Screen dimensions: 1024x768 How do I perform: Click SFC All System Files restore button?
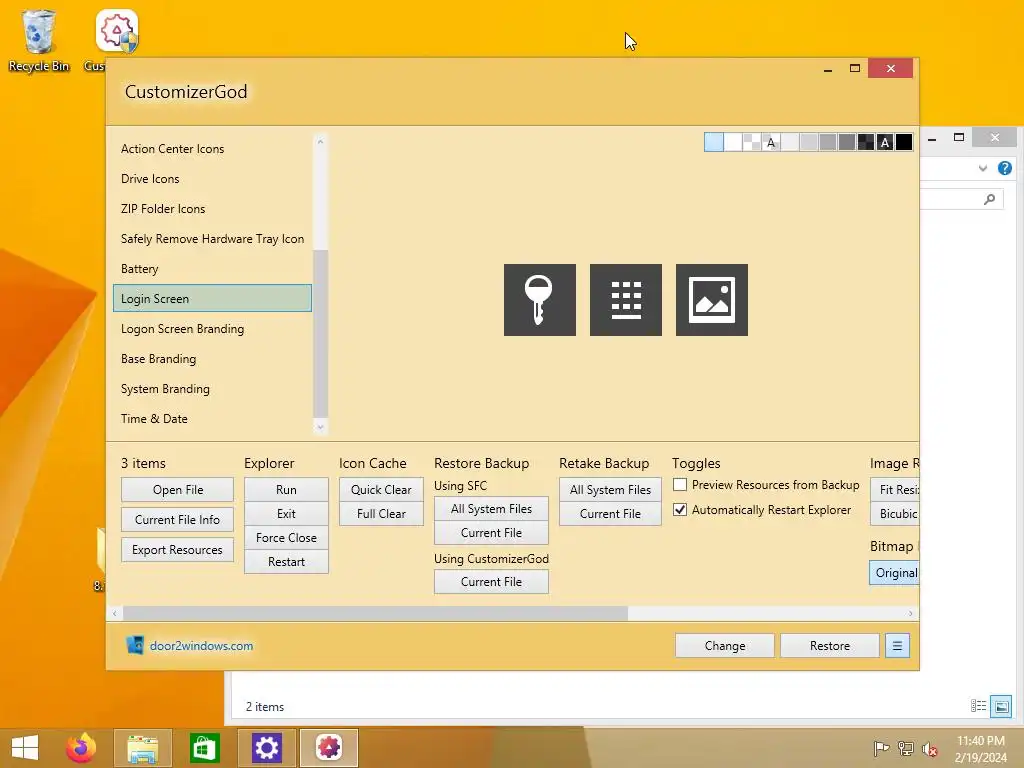491,509
